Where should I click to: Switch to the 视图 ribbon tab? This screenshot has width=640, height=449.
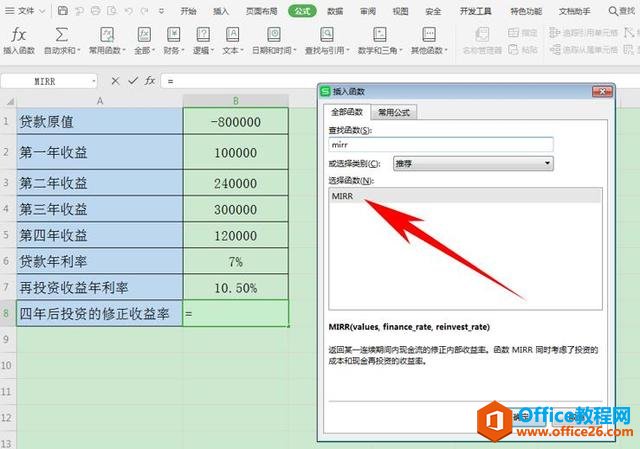400,11
